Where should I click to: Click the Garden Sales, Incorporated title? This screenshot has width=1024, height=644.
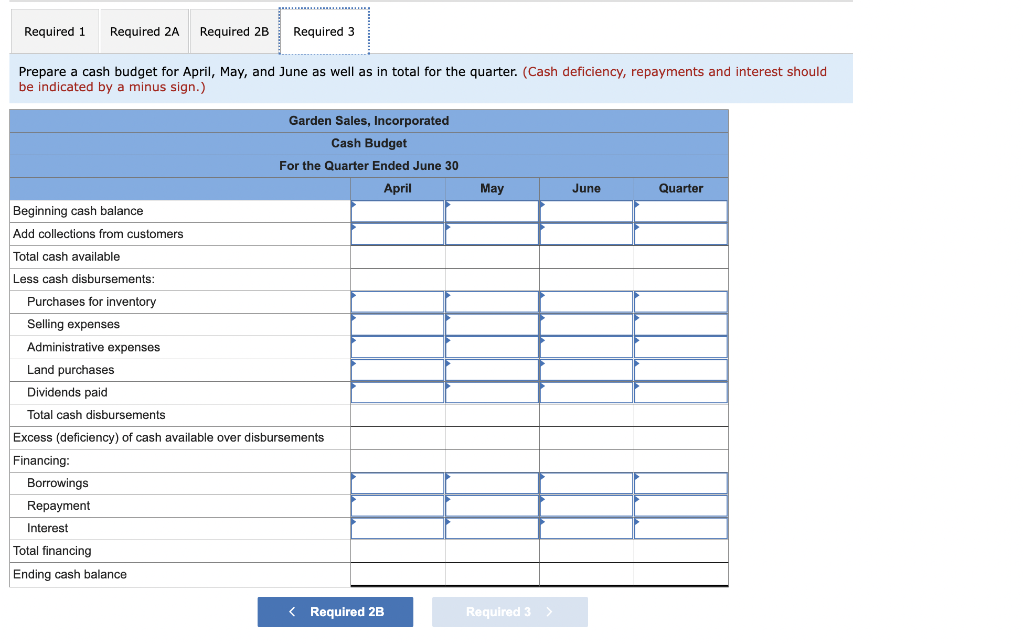[369, 121]
